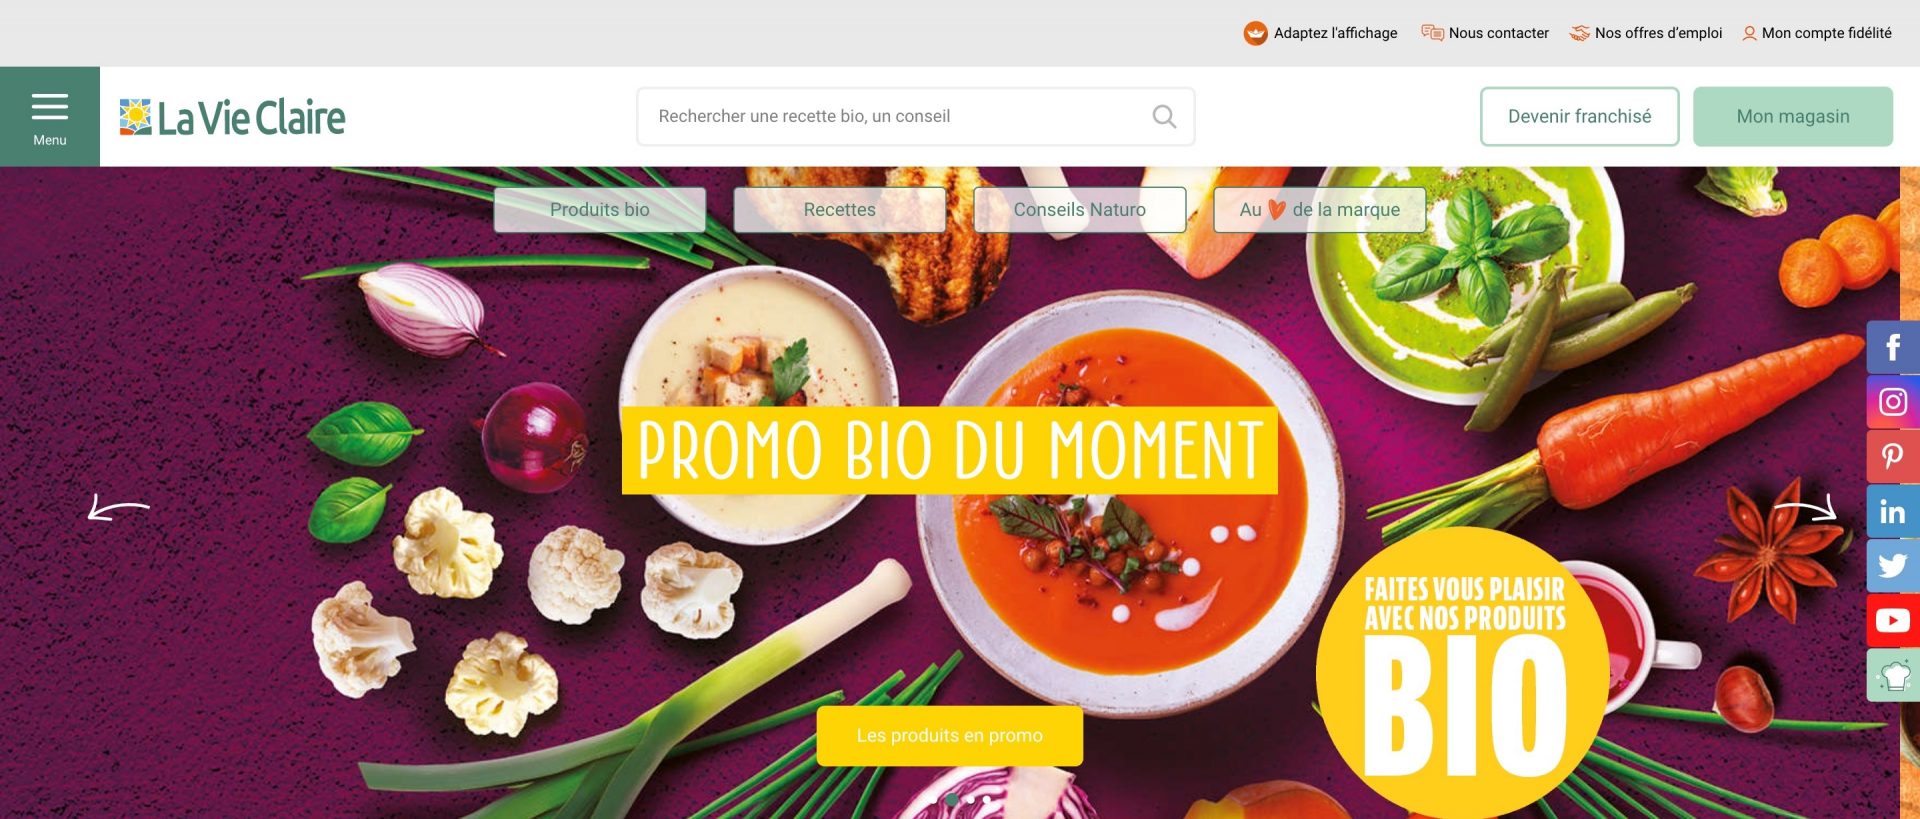Click the Devenir franchisé button
The width and height of the screenshot is (1920, 819).
(1580, 116)
